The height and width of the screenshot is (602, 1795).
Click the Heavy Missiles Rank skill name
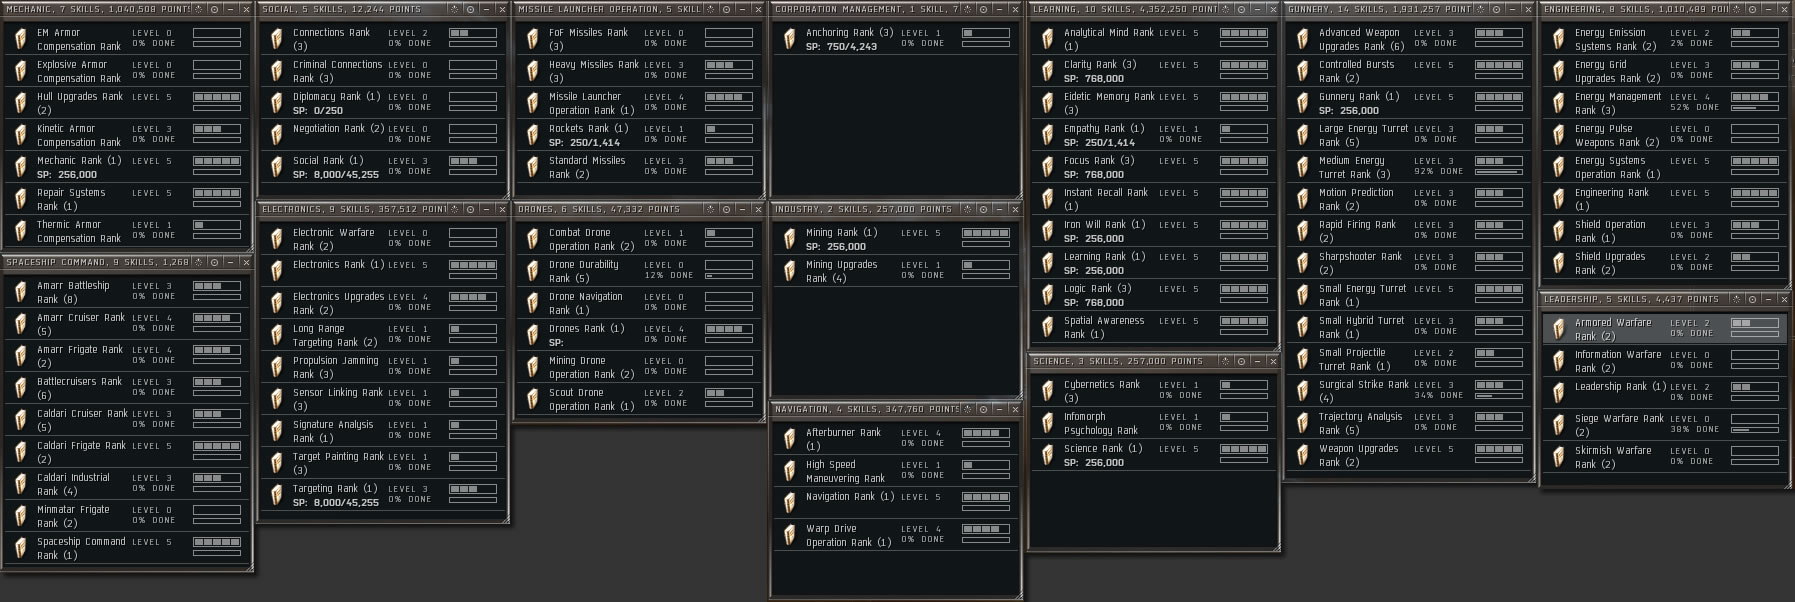click(x=593, y=71)
